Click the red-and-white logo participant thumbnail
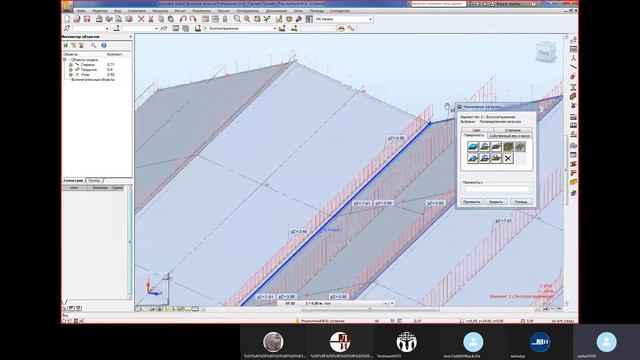Screen dimensions: 640x360 click(x=340, y=342)
